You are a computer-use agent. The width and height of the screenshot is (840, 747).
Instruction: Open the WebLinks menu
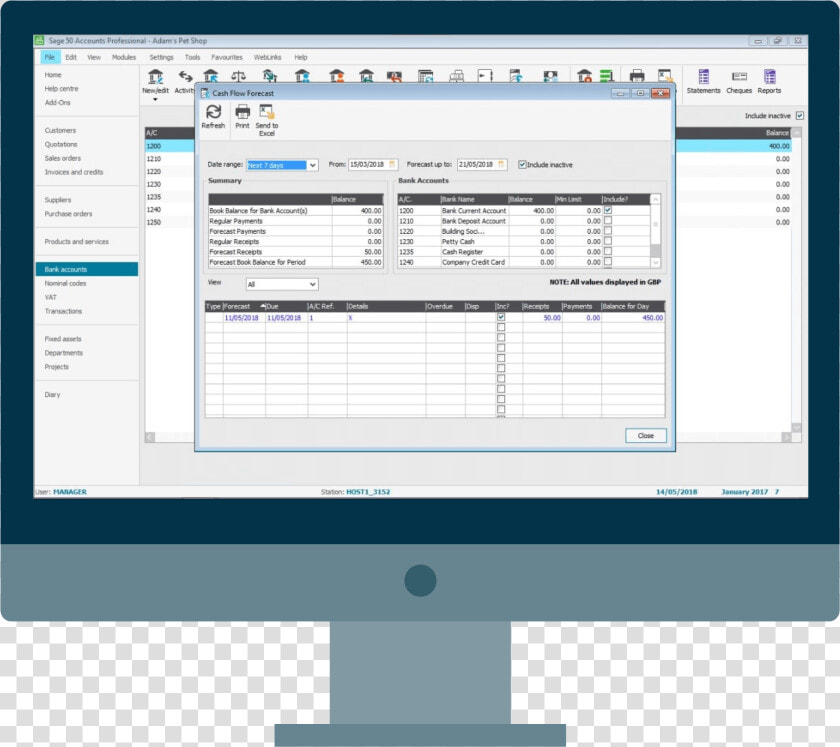[267, 57]
